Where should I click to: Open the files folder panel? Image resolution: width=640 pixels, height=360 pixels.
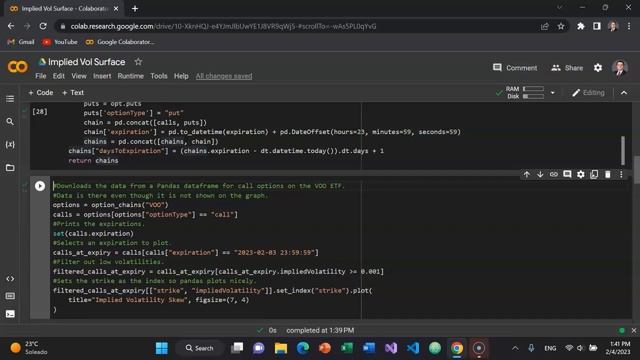[10, 168]
